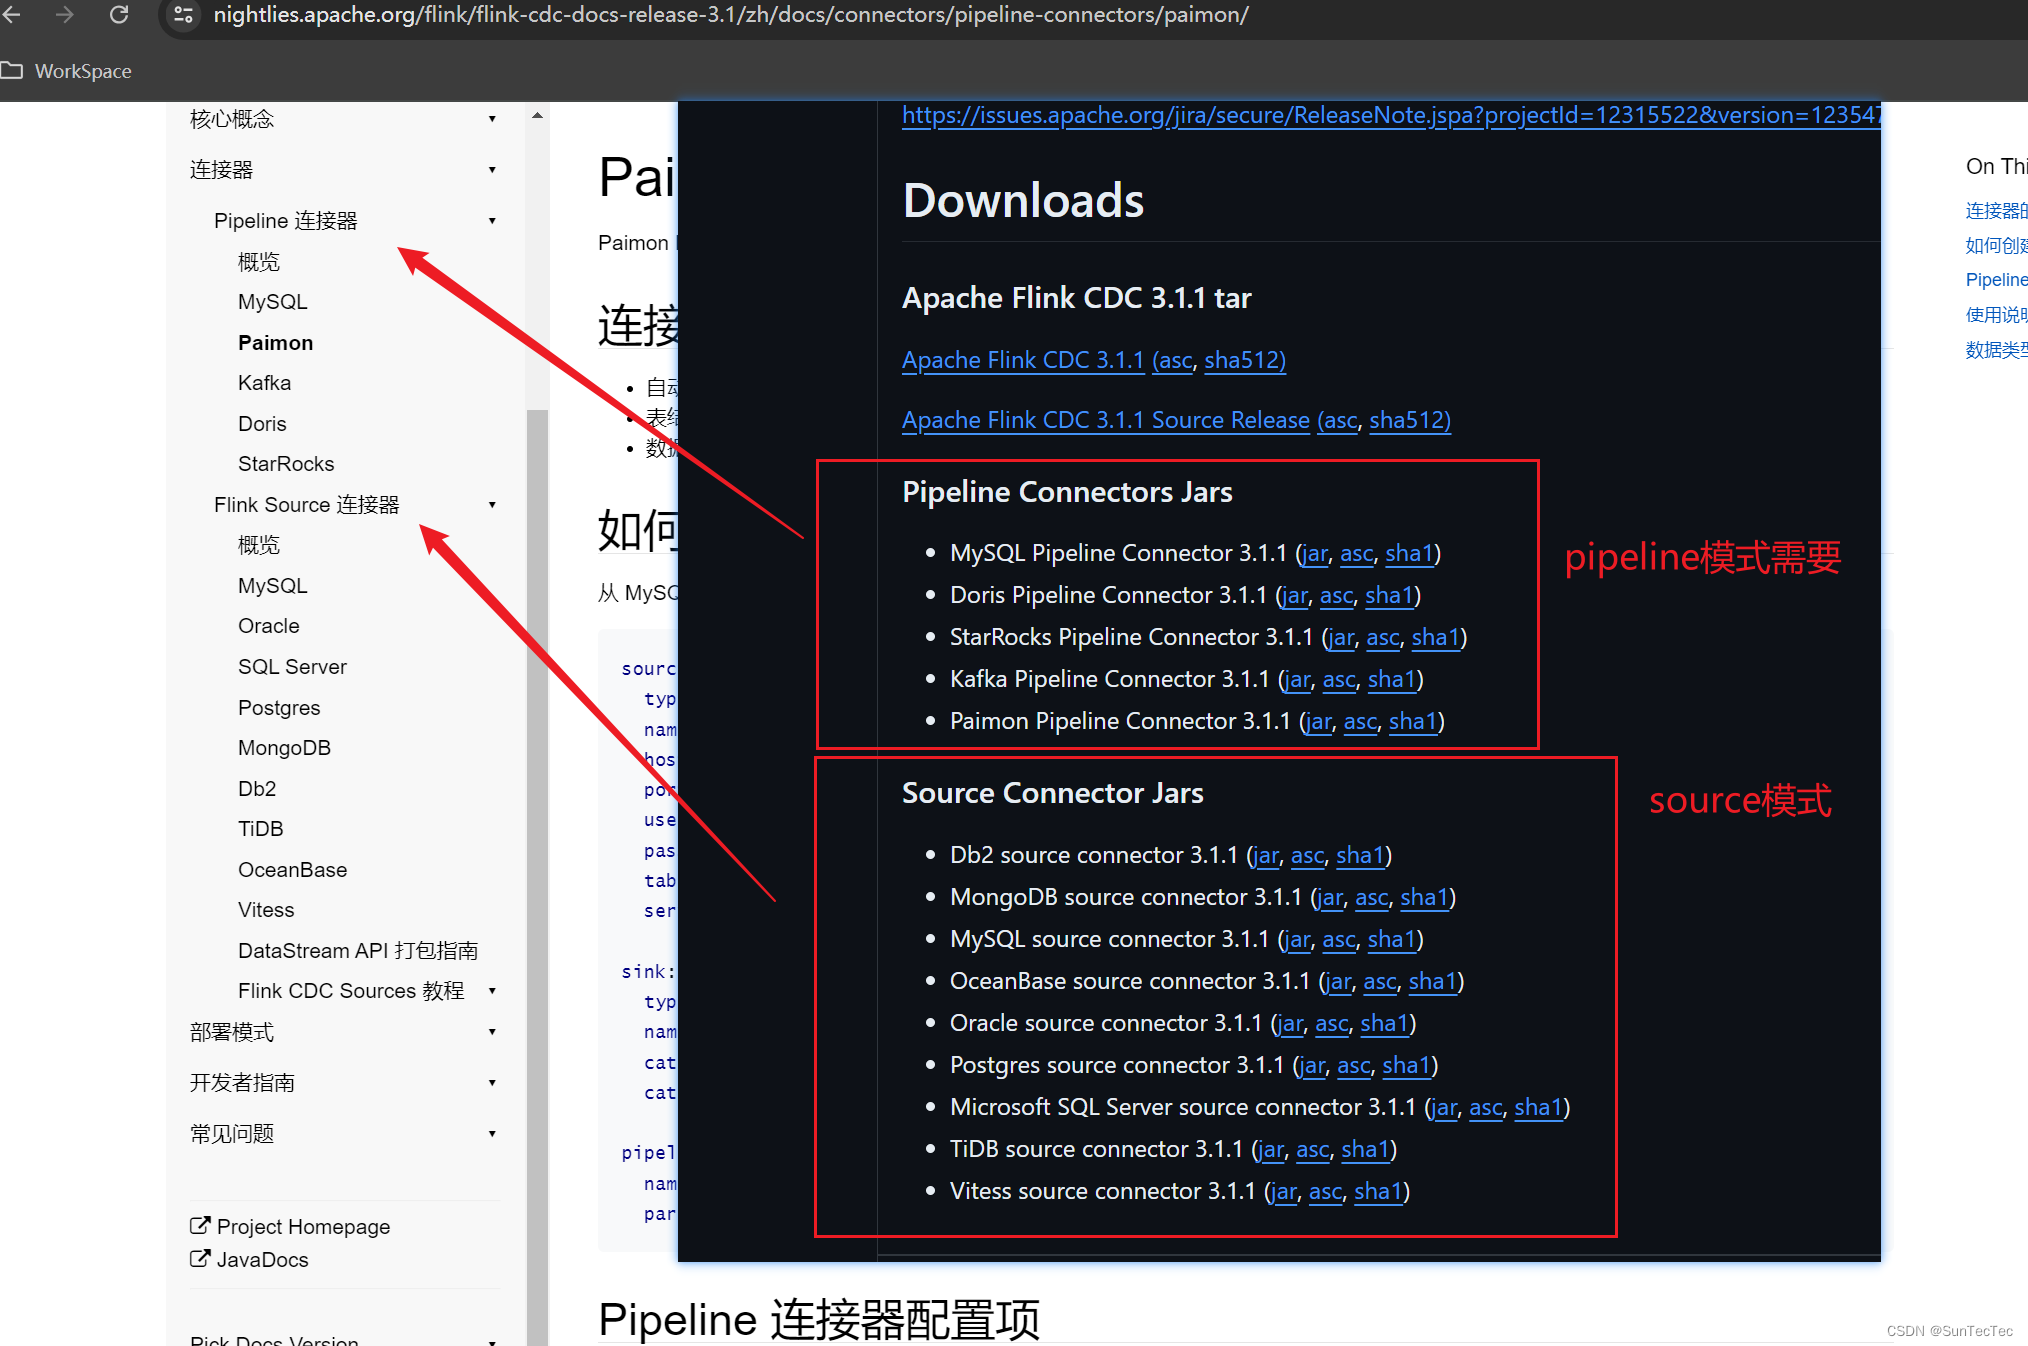
Task: Download the Paimon Pipeline Connector jar
Action: click(1319, 721)
